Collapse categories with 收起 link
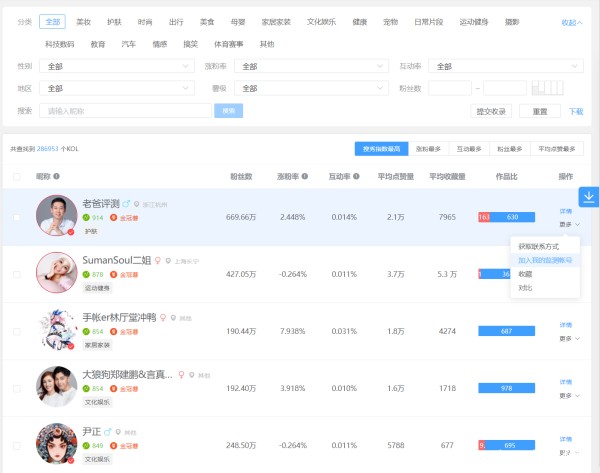 [571, 21]
